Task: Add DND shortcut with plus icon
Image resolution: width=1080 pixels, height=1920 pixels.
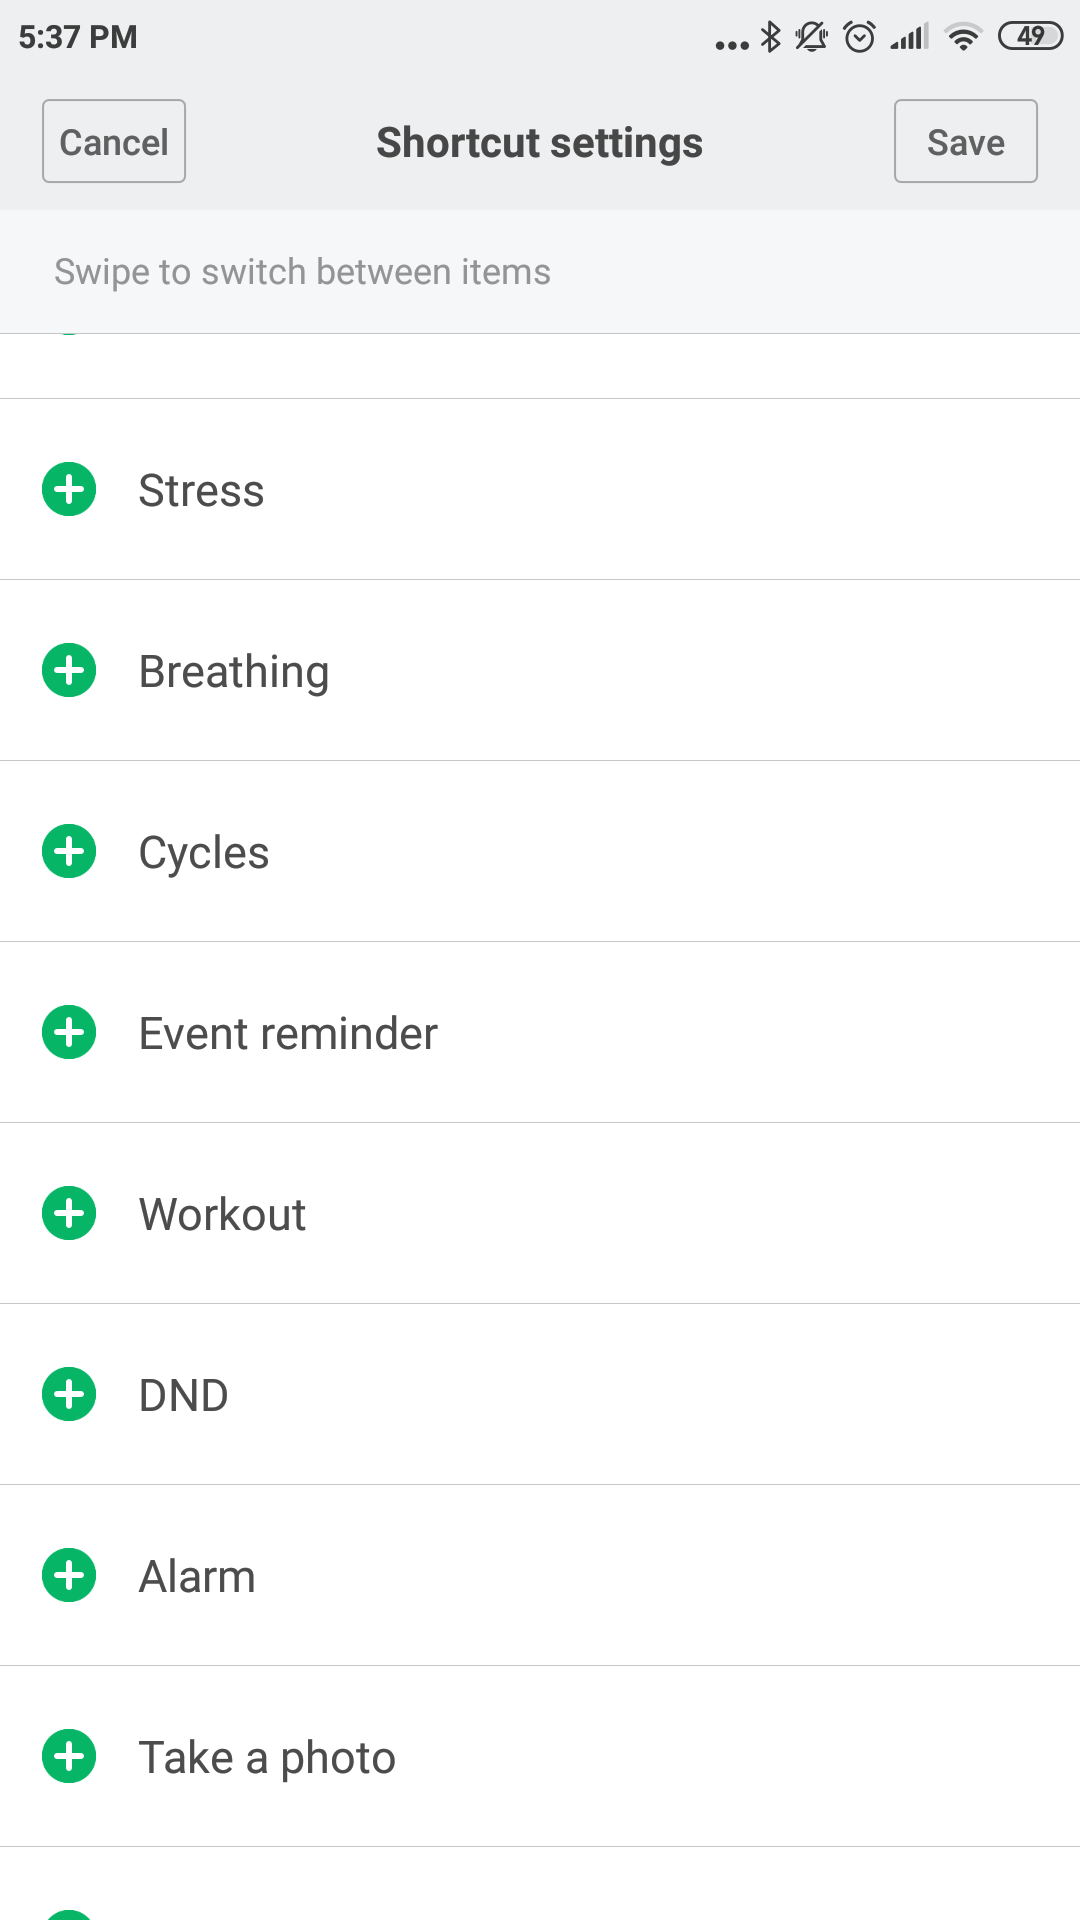Action: (x=69, y=1394)
